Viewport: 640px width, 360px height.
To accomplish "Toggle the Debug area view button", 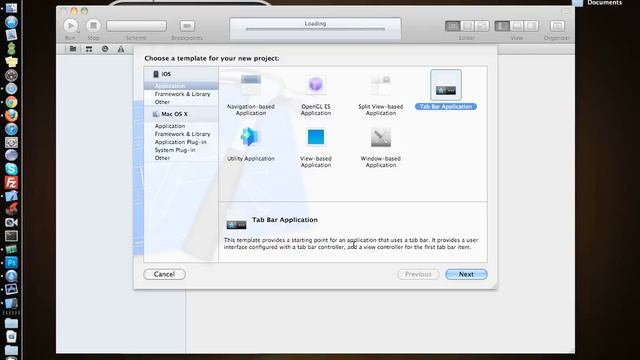I will tap(517, 26).
